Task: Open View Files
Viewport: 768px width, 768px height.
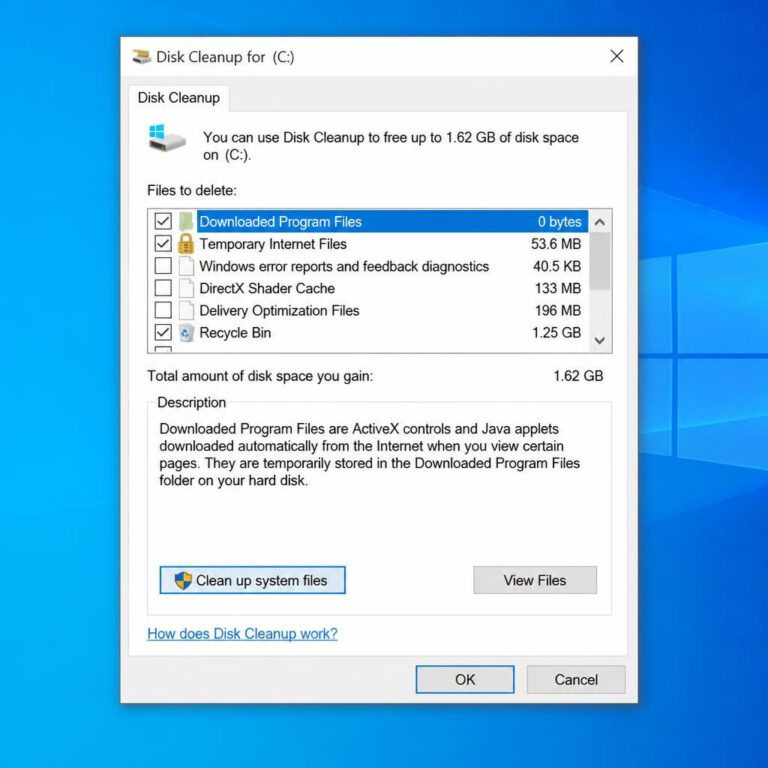Action: [x=535, y=580]
